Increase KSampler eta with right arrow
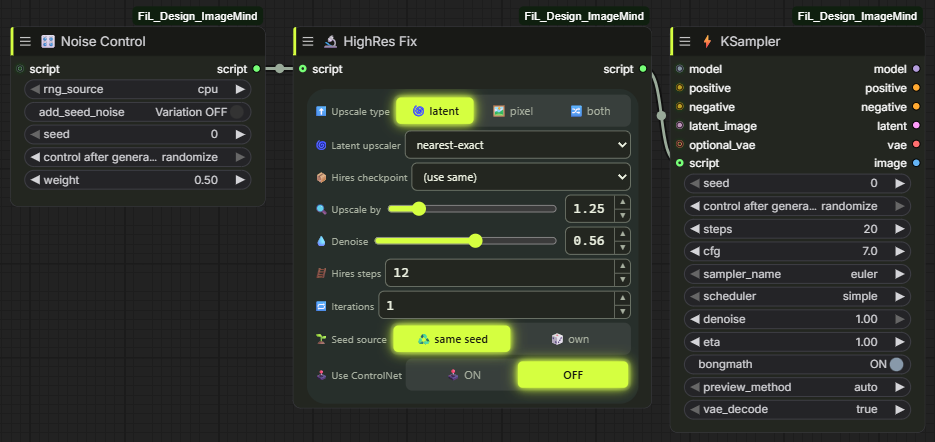 click(x=899, y=342)
